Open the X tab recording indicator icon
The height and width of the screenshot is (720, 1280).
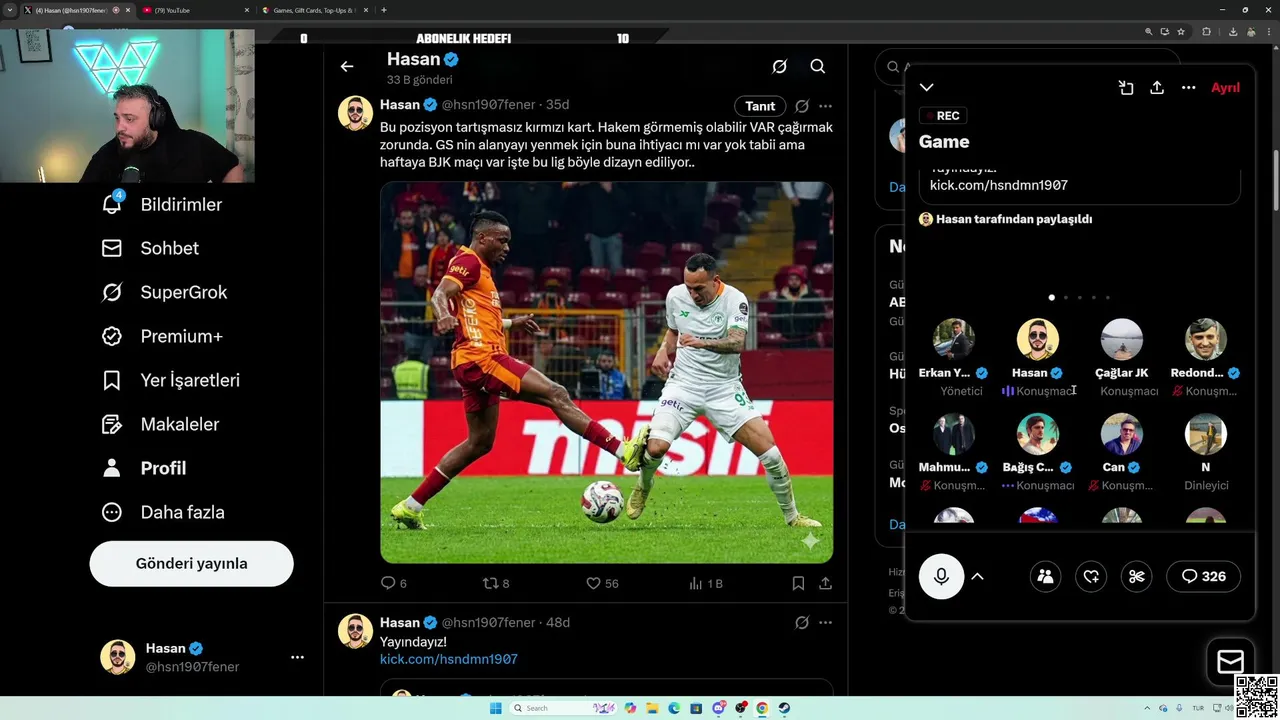[116, 10]
